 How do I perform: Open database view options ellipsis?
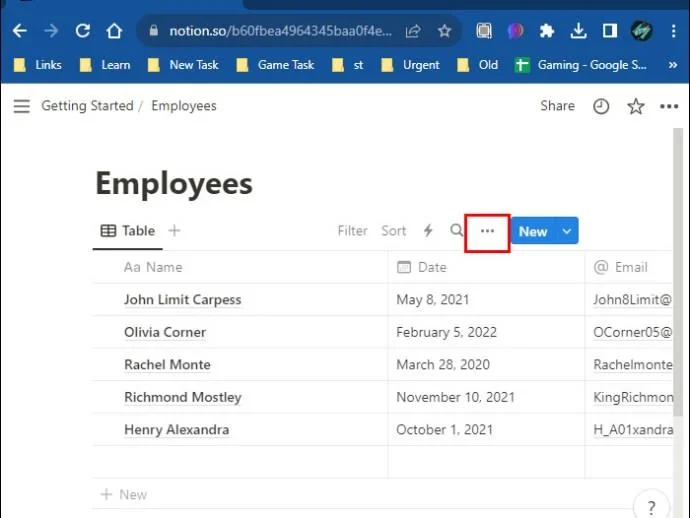coord(487,231)
